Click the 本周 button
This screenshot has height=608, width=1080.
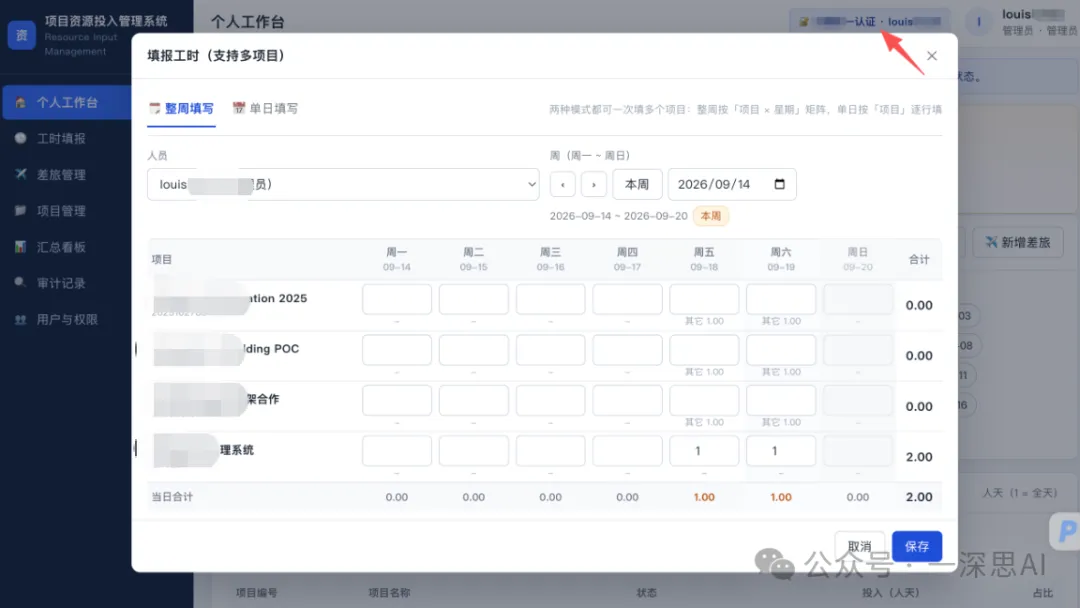pyautogui.click(x=637, y=185)
